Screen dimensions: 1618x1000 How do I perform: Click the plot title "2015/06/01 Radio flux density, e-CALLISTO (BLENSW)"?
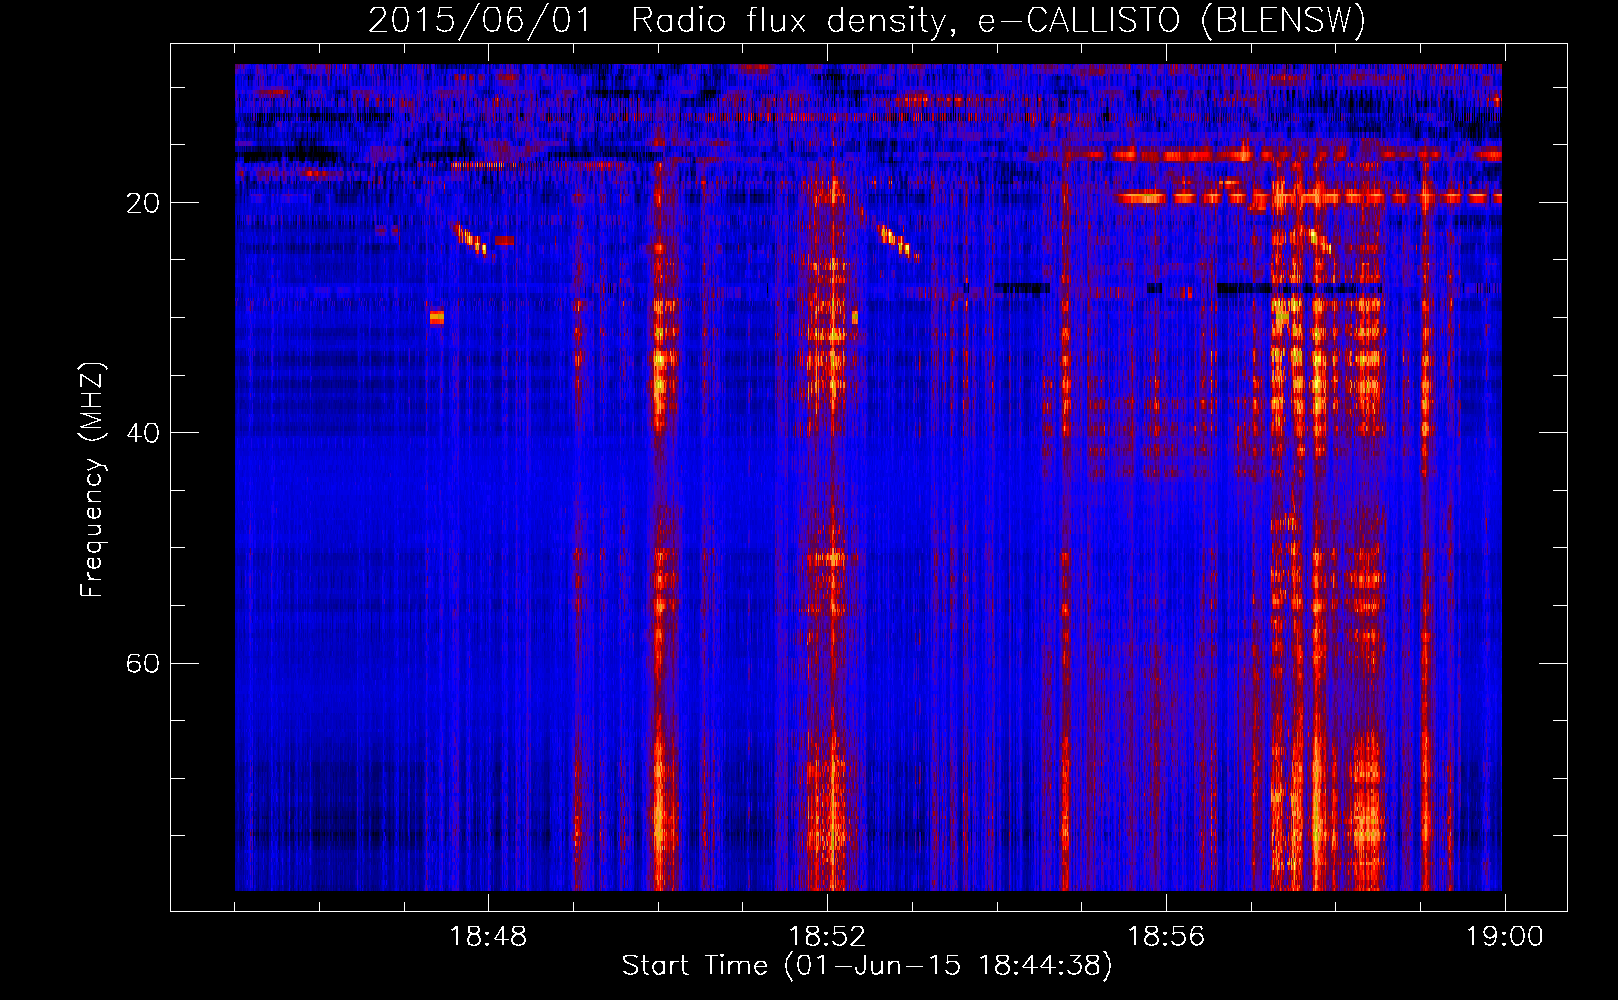867,20
